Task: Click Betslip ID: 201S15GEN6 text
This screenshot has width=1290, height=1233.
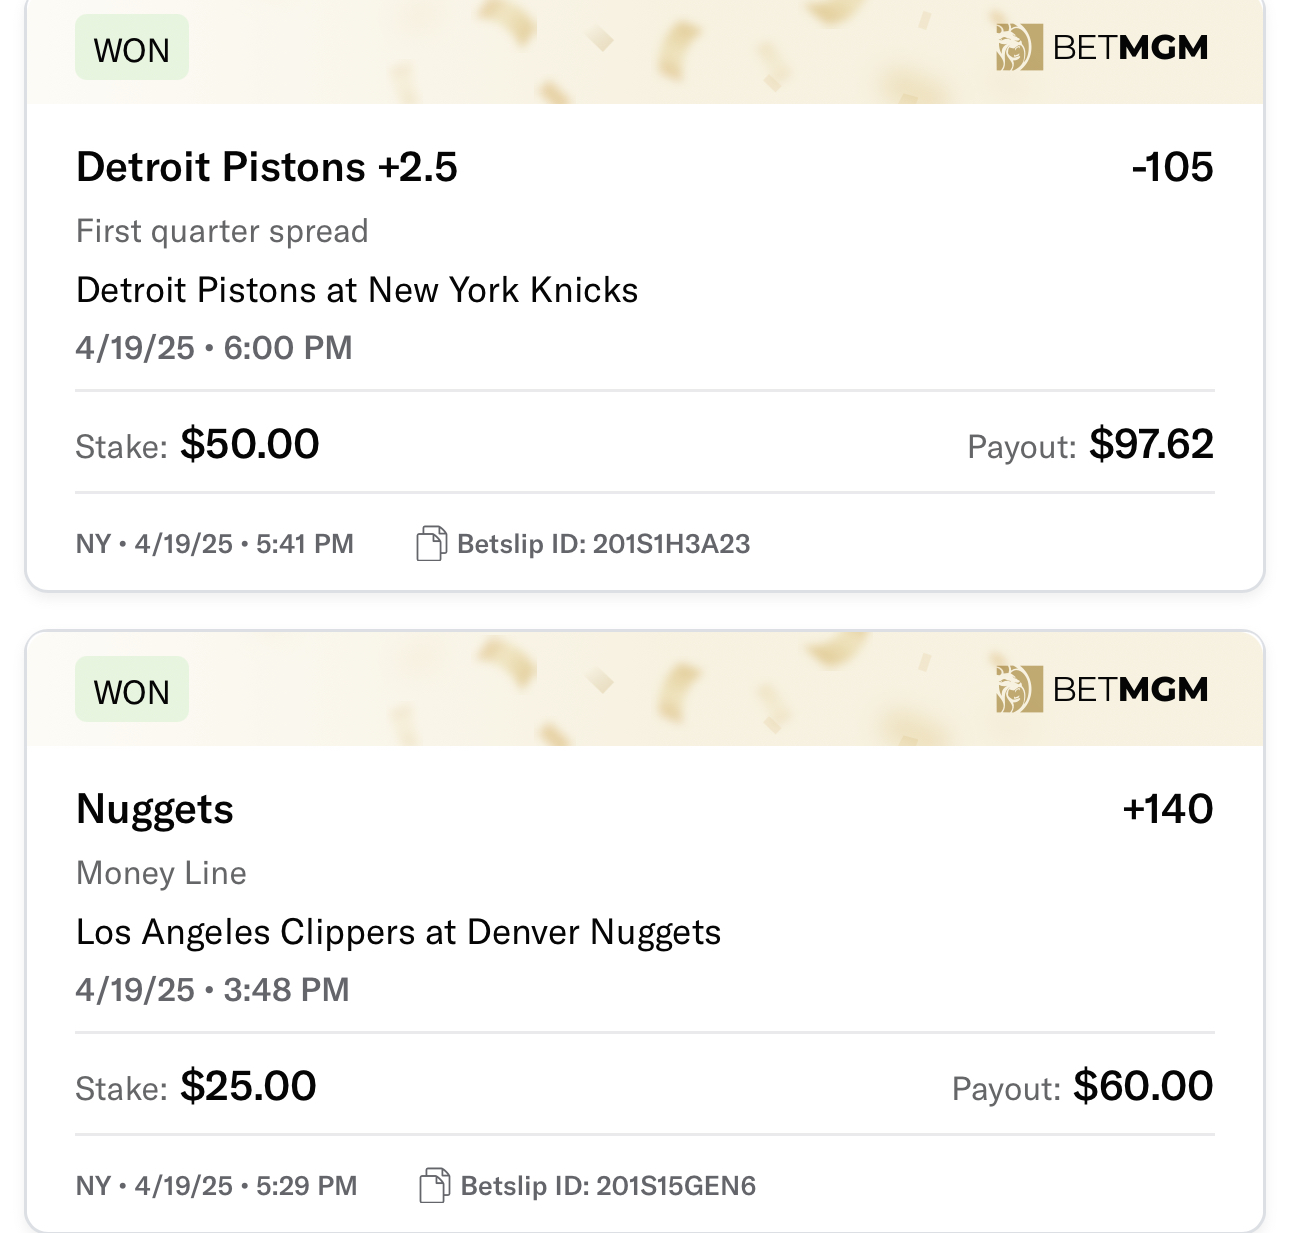Action: point(608,1186)
